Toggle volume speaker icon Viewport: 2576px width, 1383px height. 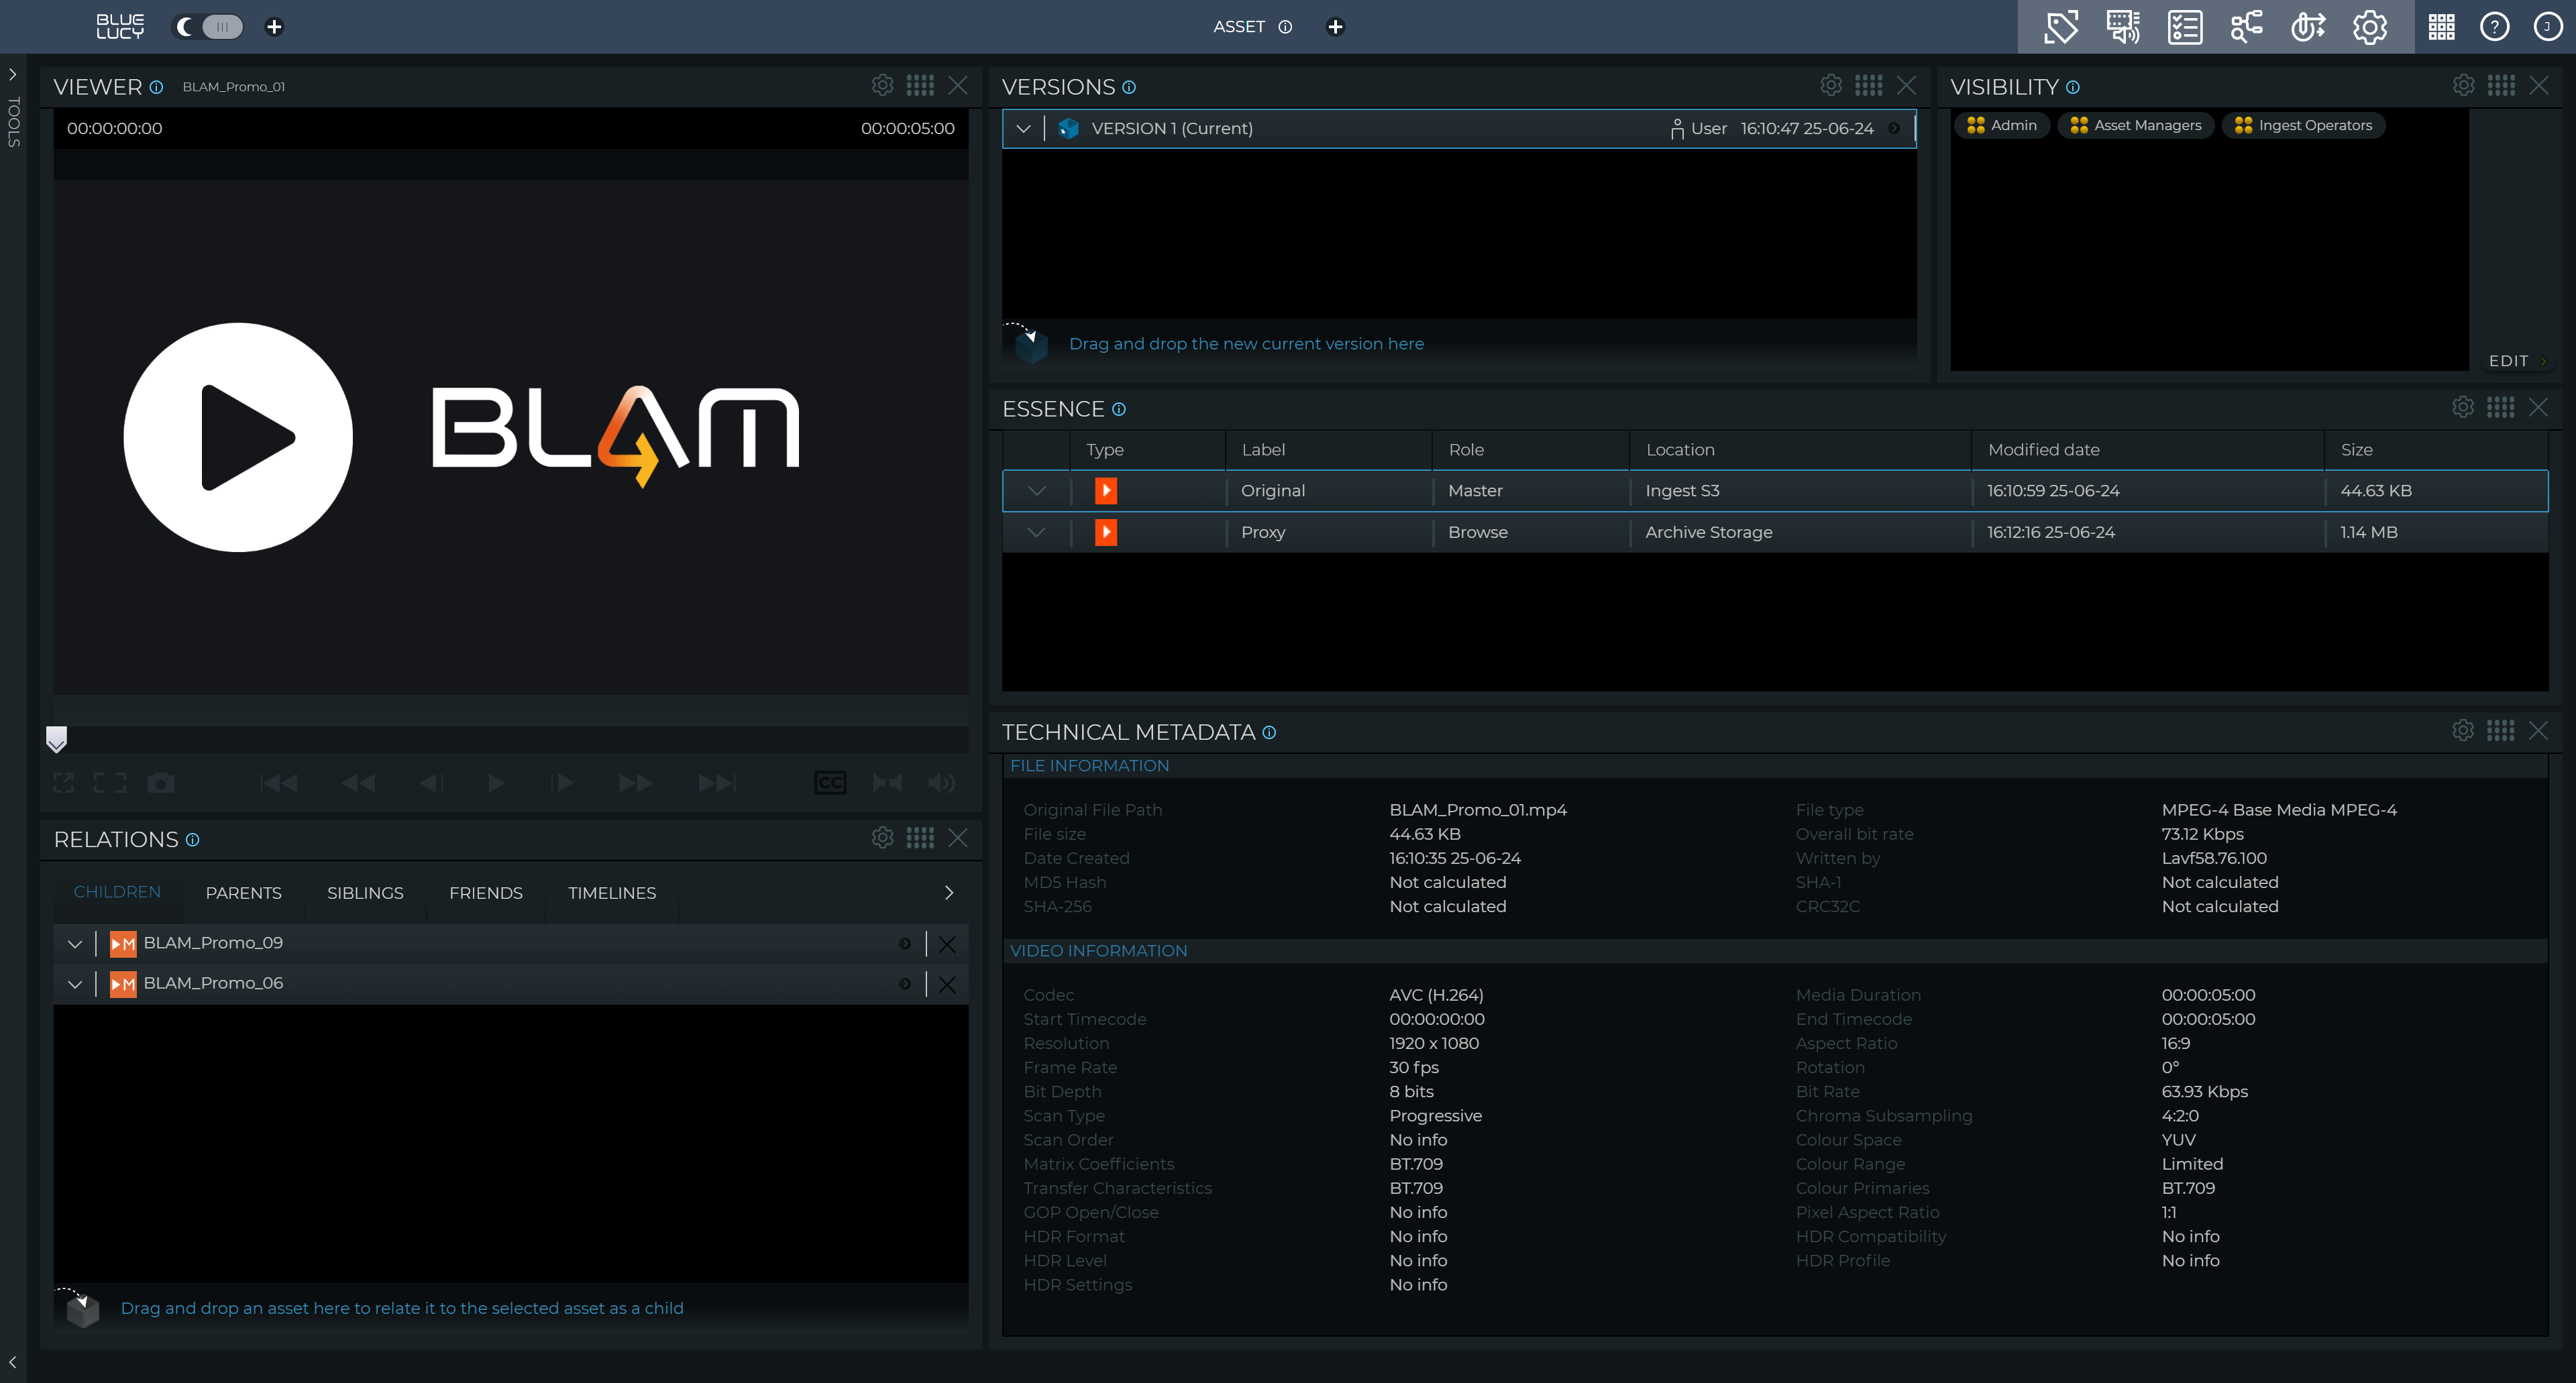[x=941, y=783]
